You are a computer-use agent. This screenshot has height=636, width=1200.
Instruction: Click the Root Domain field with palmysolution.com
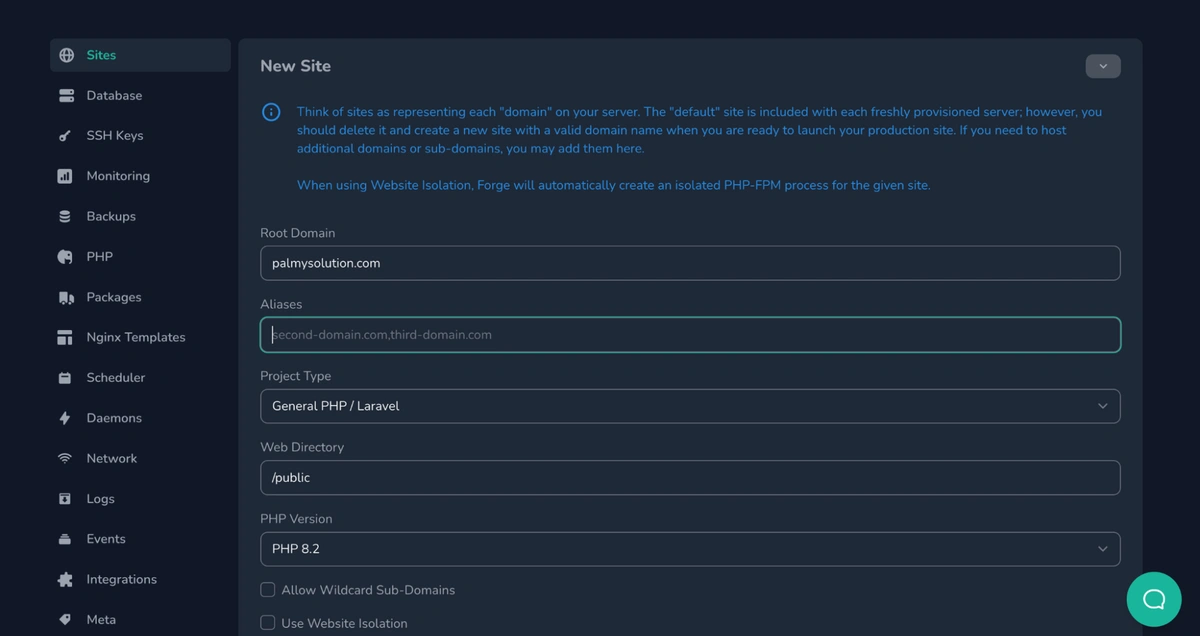coord(690,263)
